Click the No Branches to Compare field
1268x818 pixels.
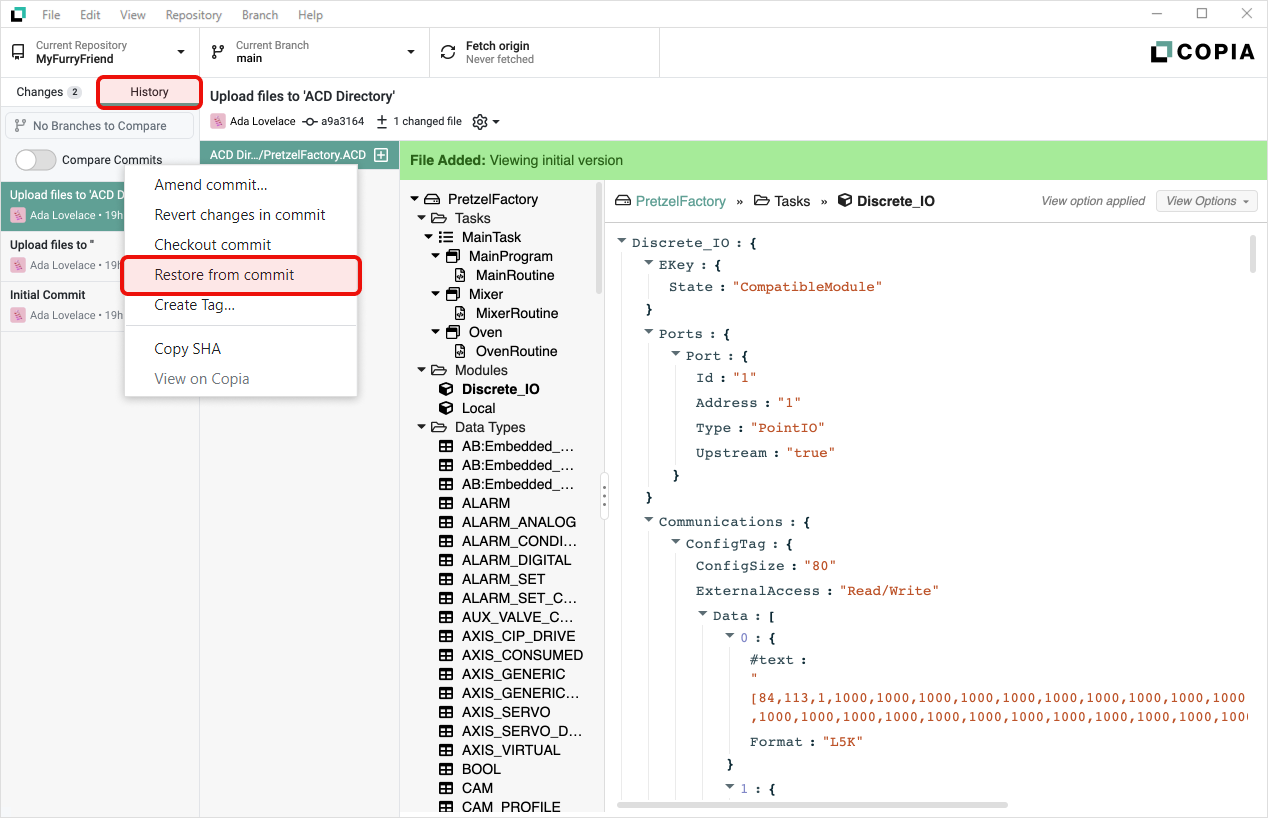pos(100,126)
